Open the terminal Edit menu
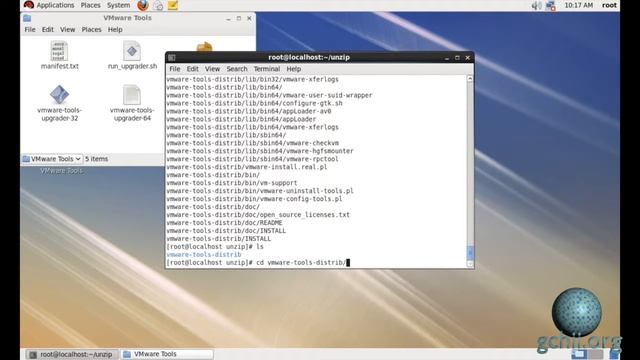Viewport: 640px width, 360px height. click(x=192, y=69)
